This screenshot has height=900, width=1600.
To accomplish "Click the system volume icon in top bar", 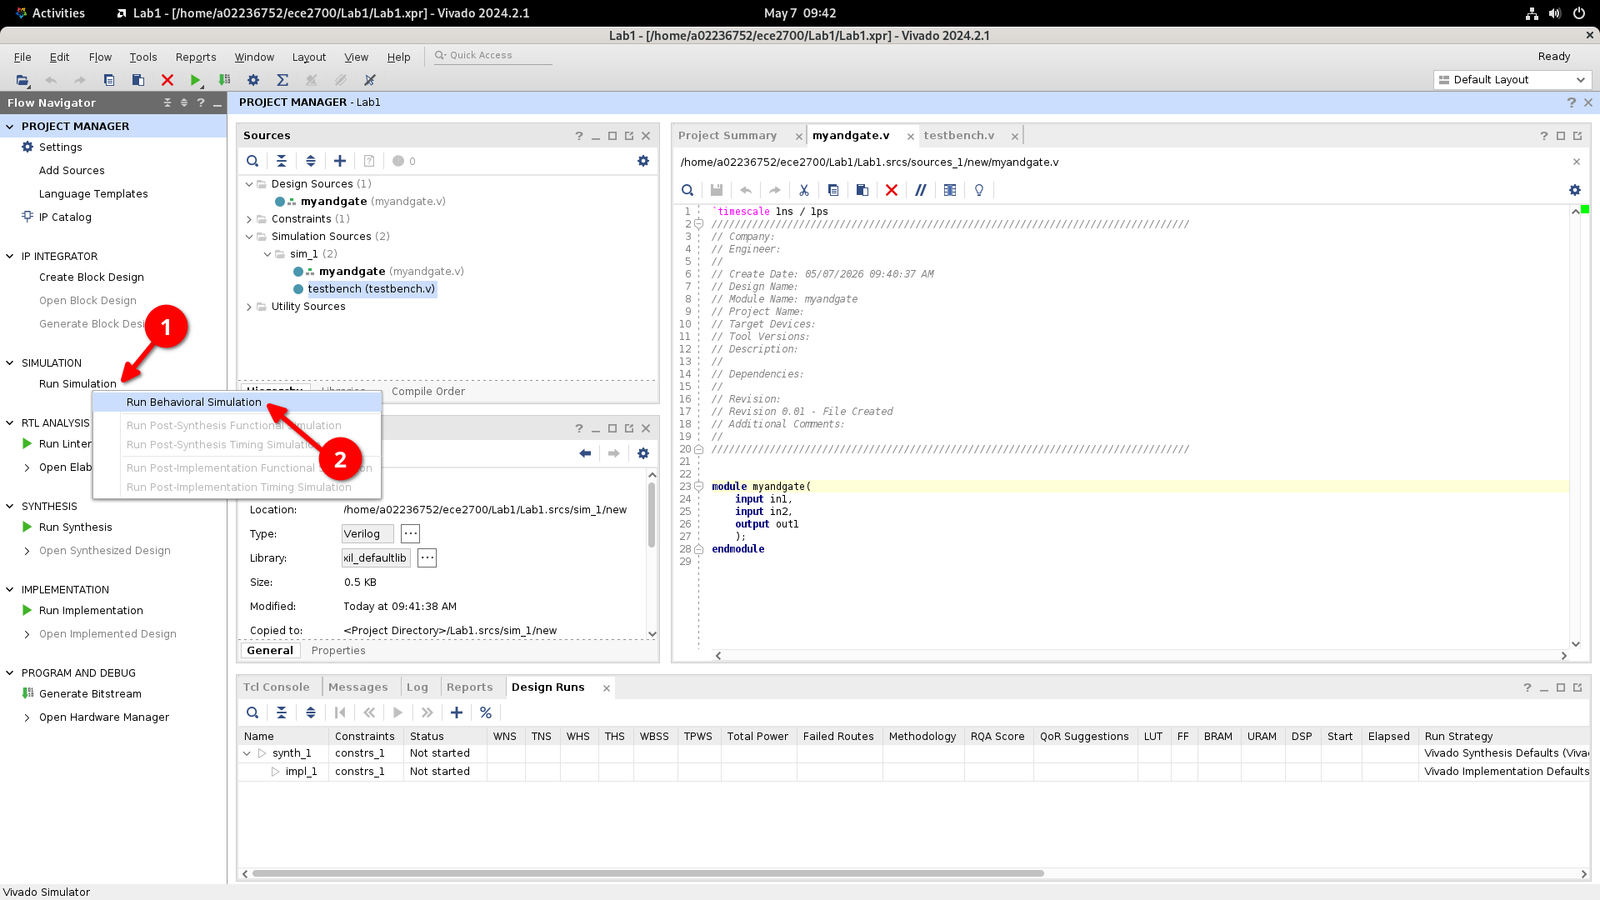I will click(1555, 13).
